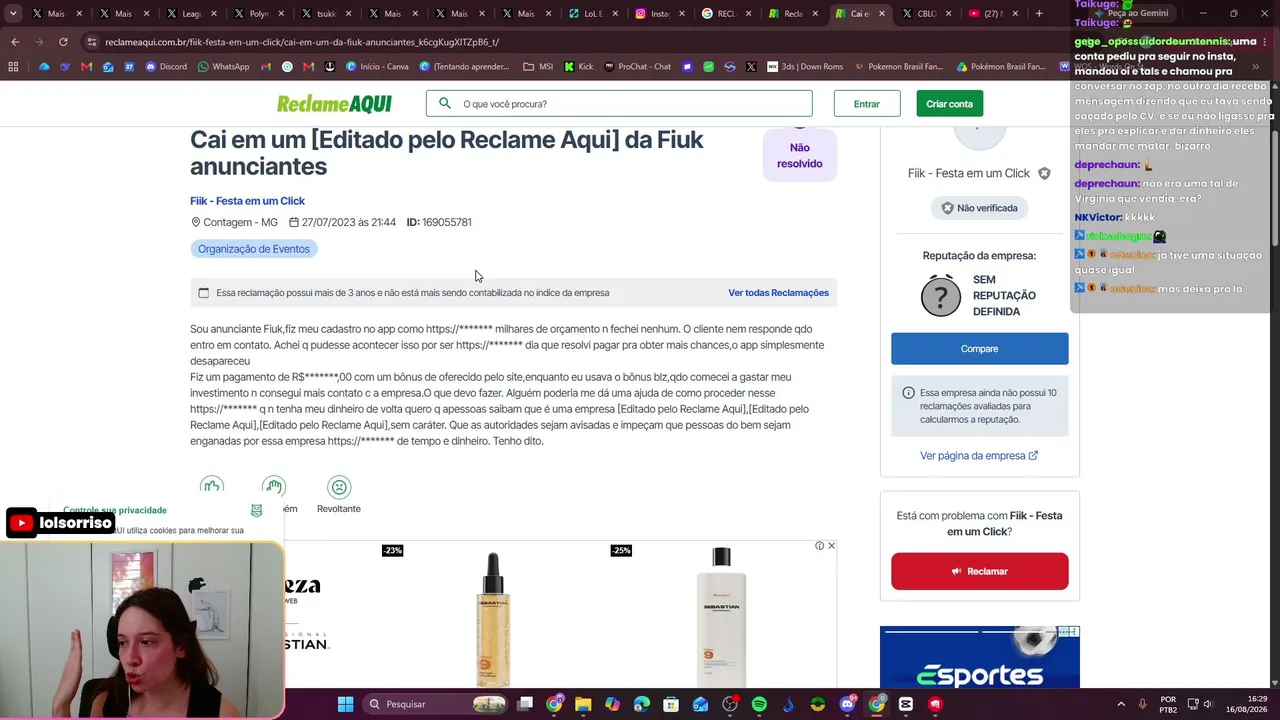
Task: Click the blue Compare button
Action: click(x=979, y=348)
